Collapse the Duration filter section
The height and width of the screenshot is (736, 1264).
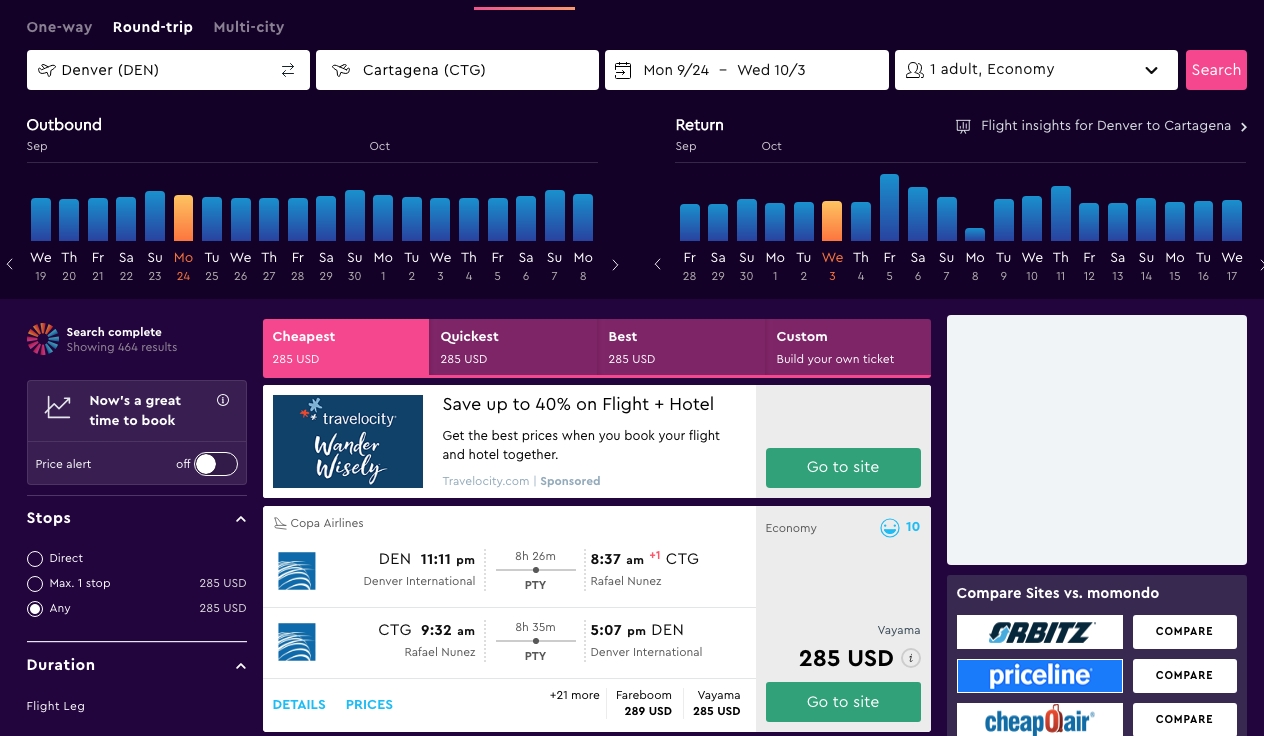coord(240,666)
